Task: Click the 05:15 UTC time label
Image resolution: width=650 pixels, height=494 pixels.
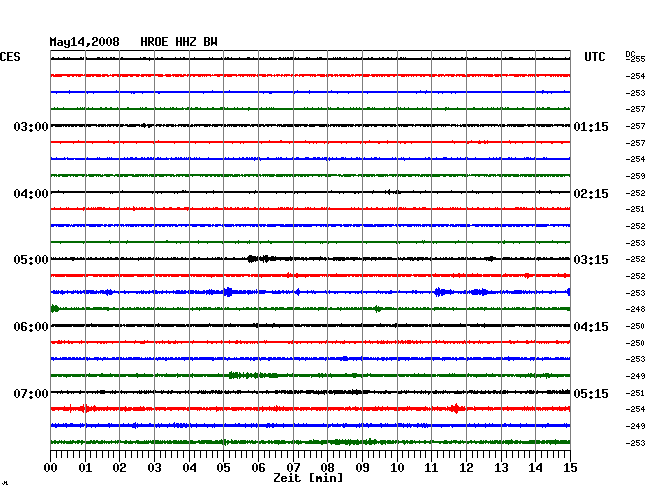Action: (591, 393)
